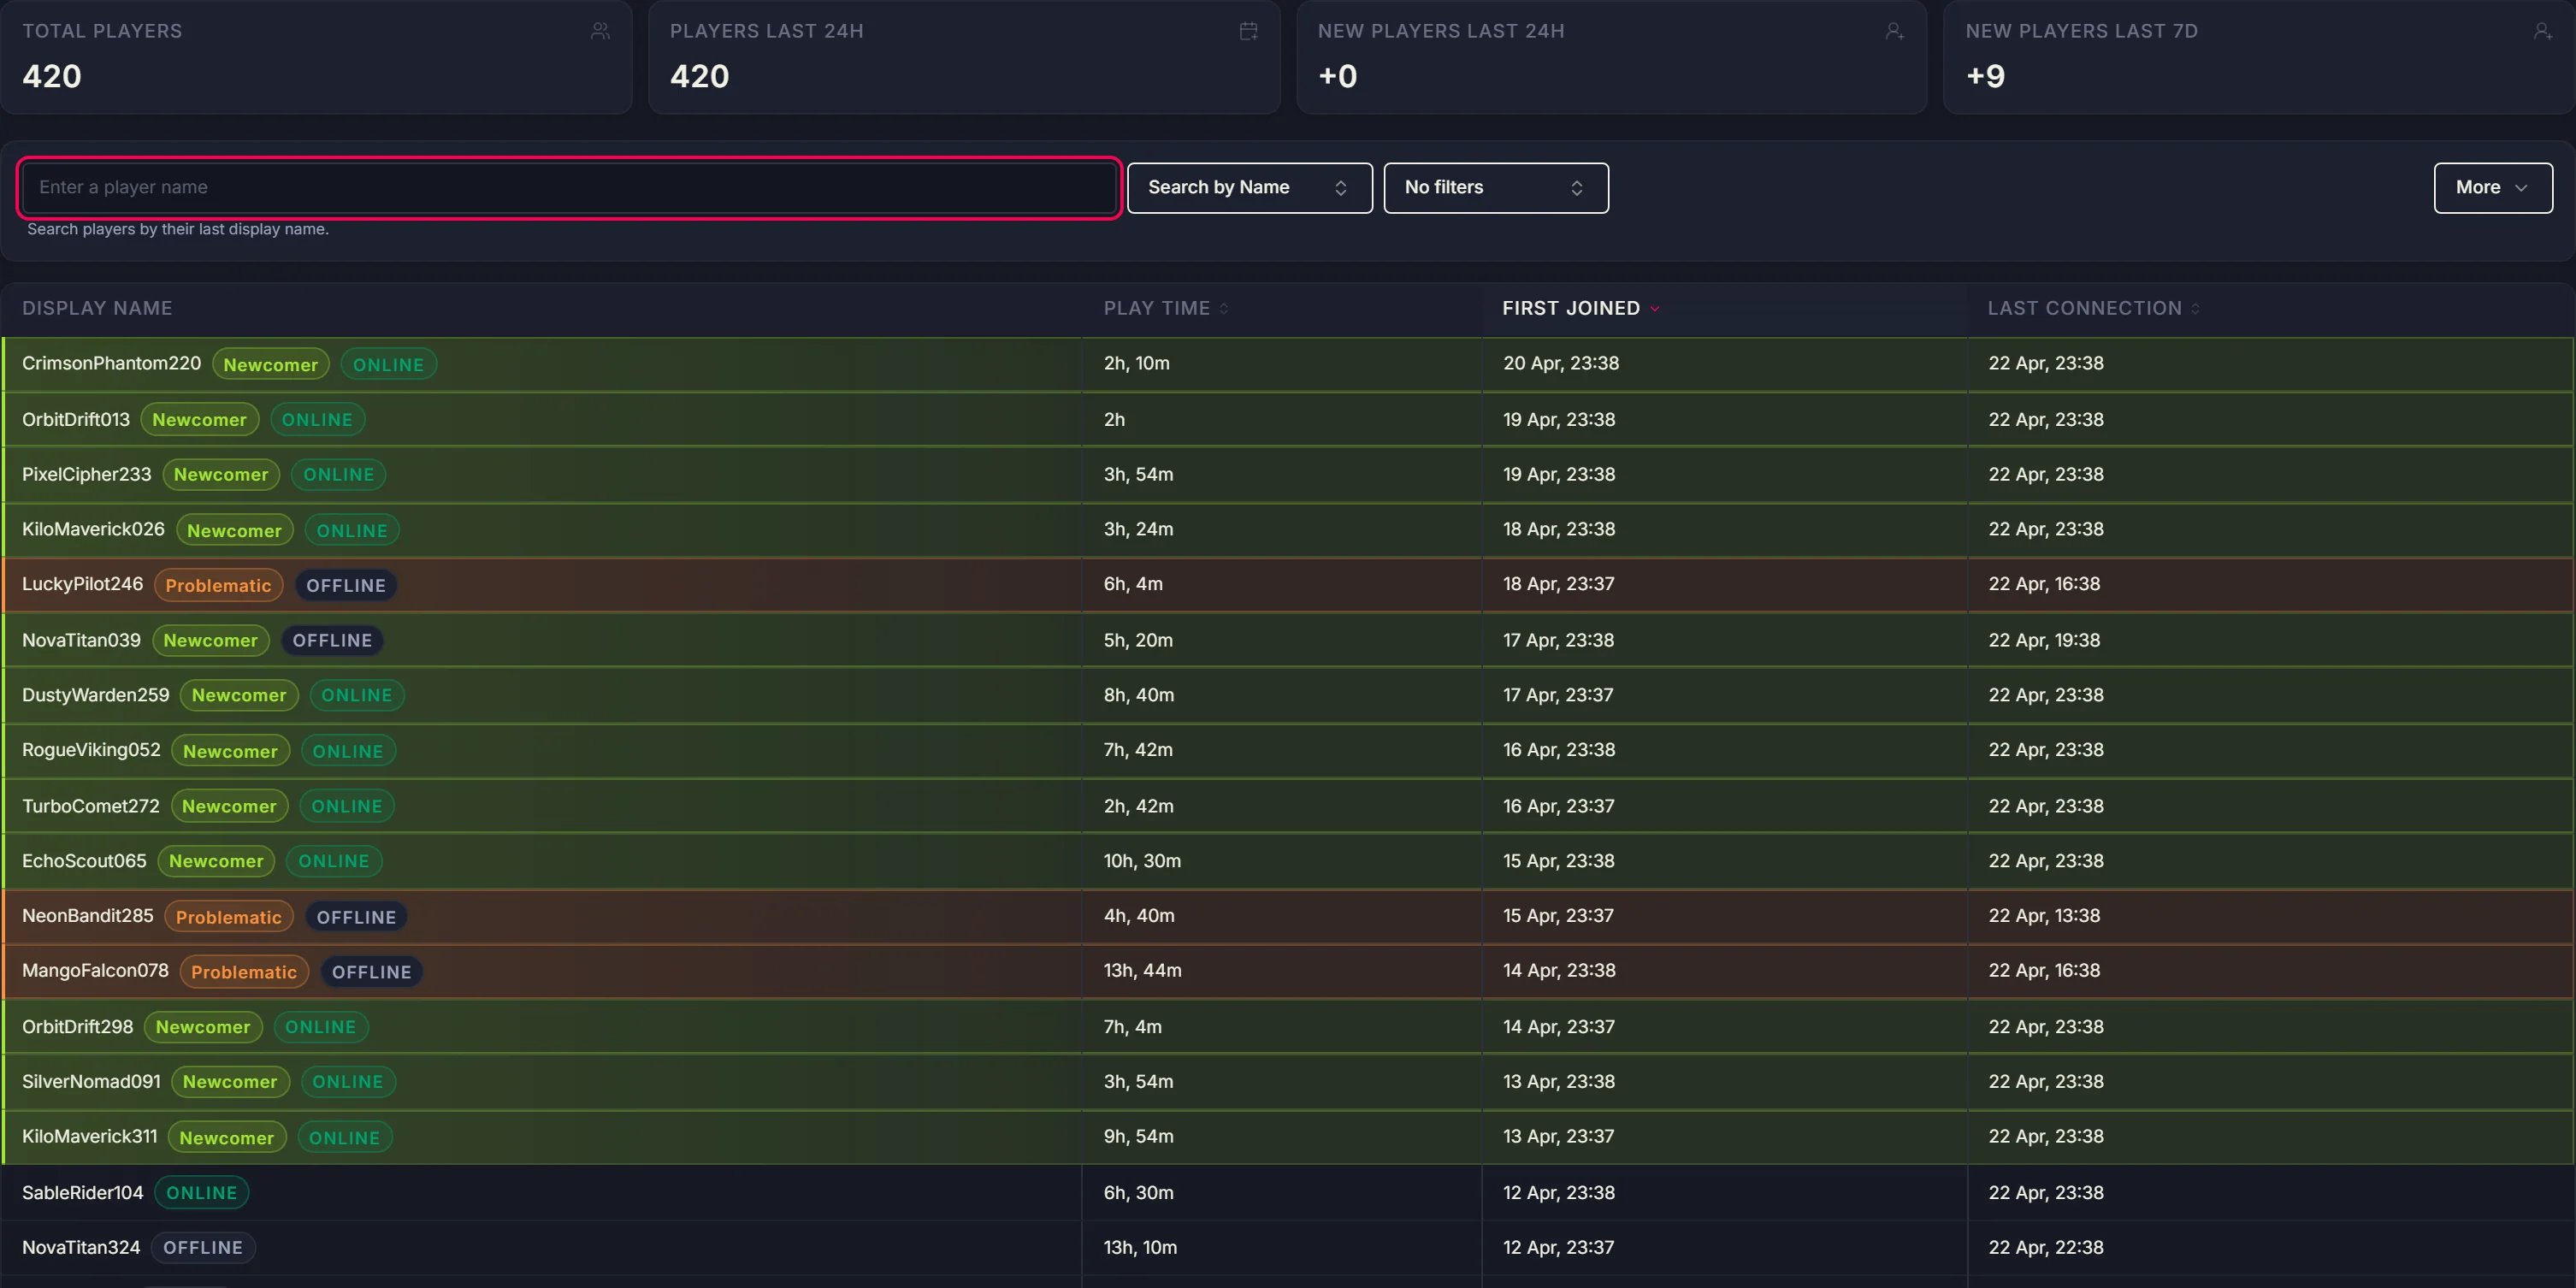Click the Total Players users icon

pyautogui.click(x=600, y=31)
